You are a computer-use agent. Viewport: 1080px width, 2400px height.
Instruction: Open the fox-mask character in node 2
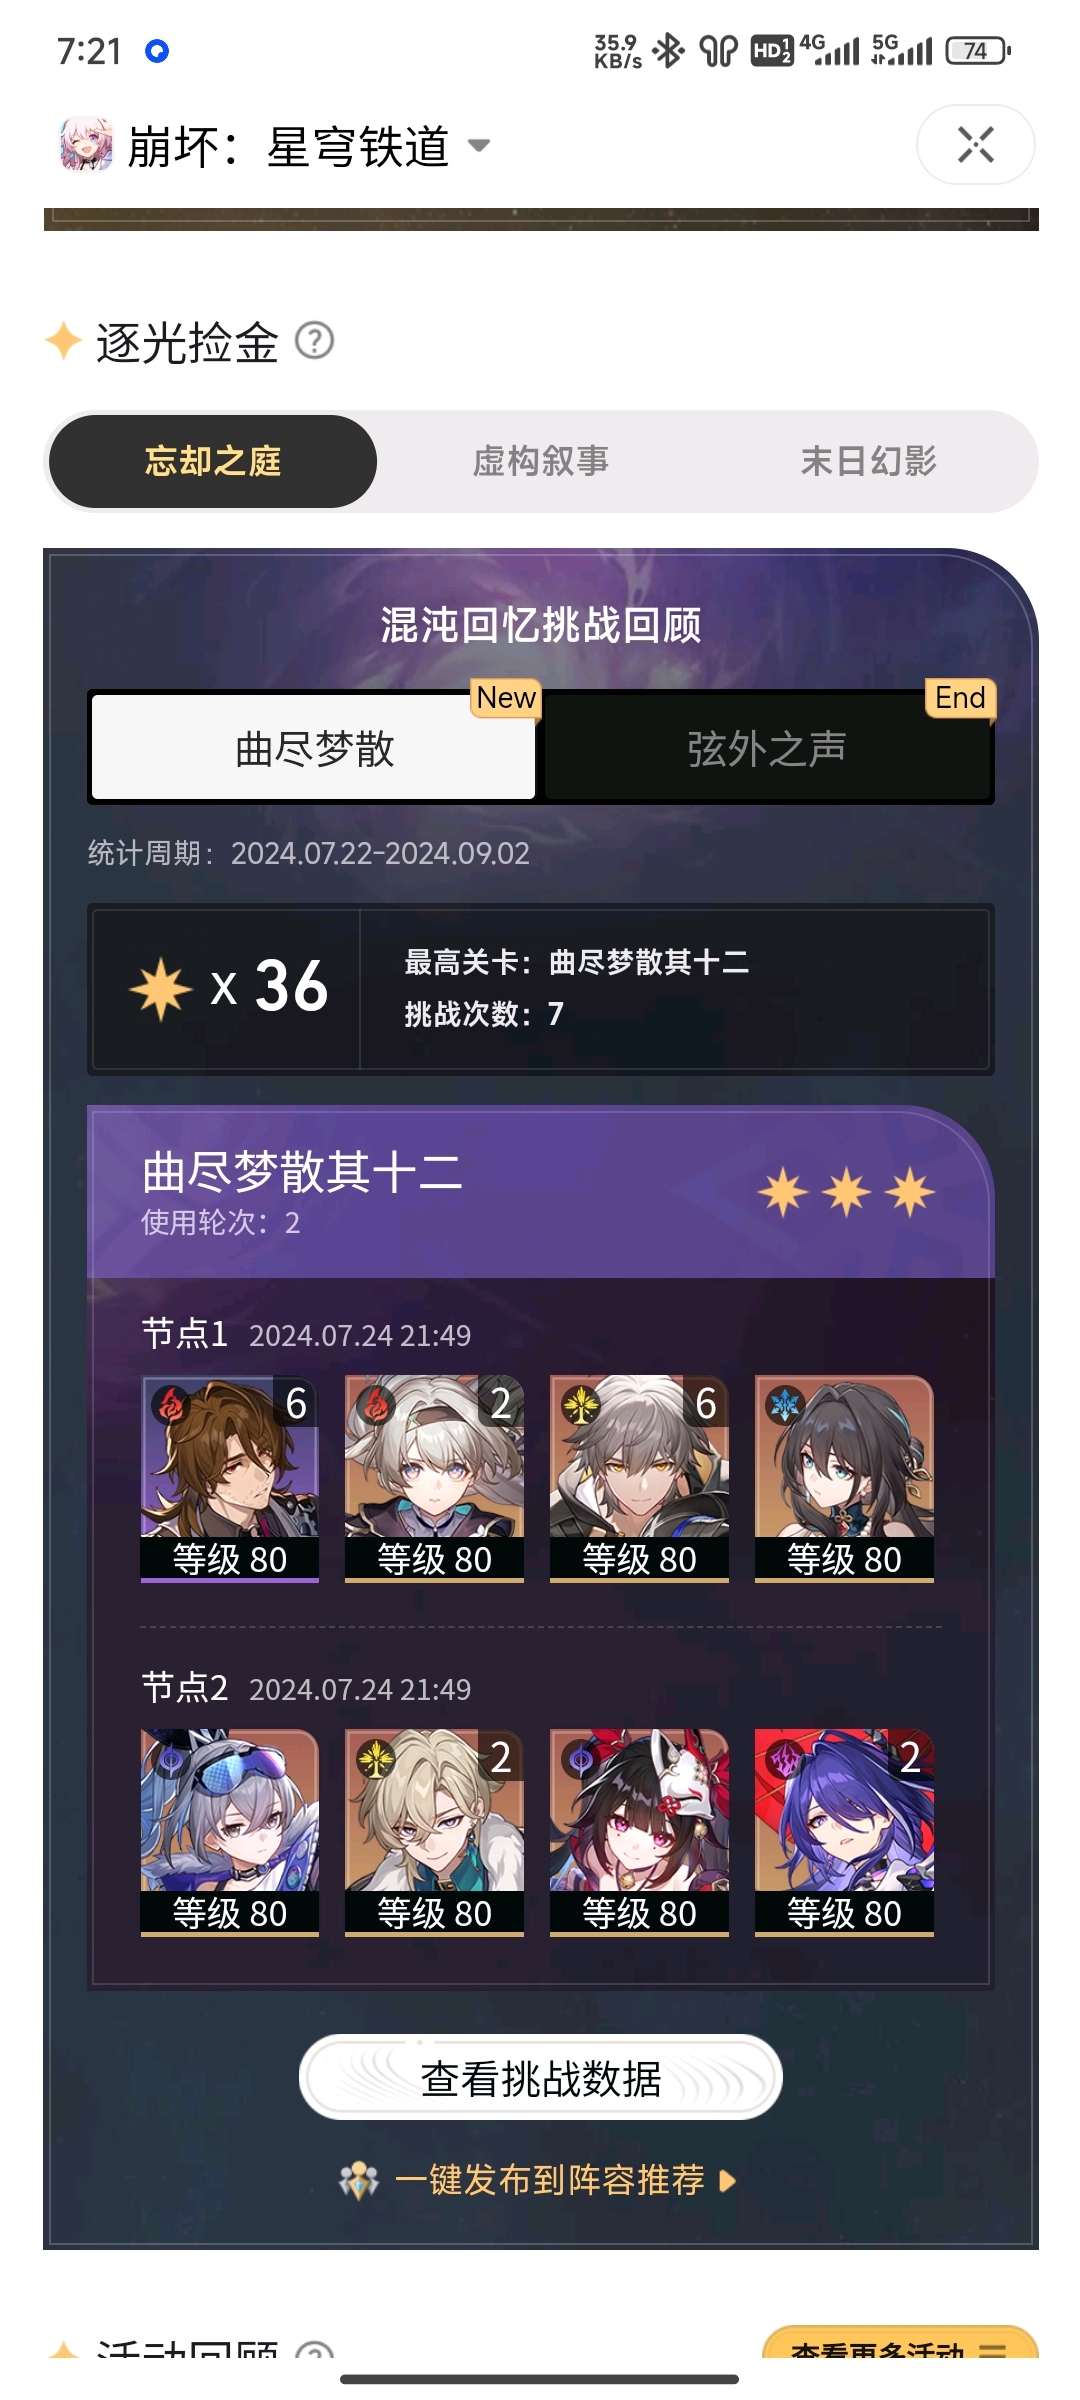tap(639, 1833)
